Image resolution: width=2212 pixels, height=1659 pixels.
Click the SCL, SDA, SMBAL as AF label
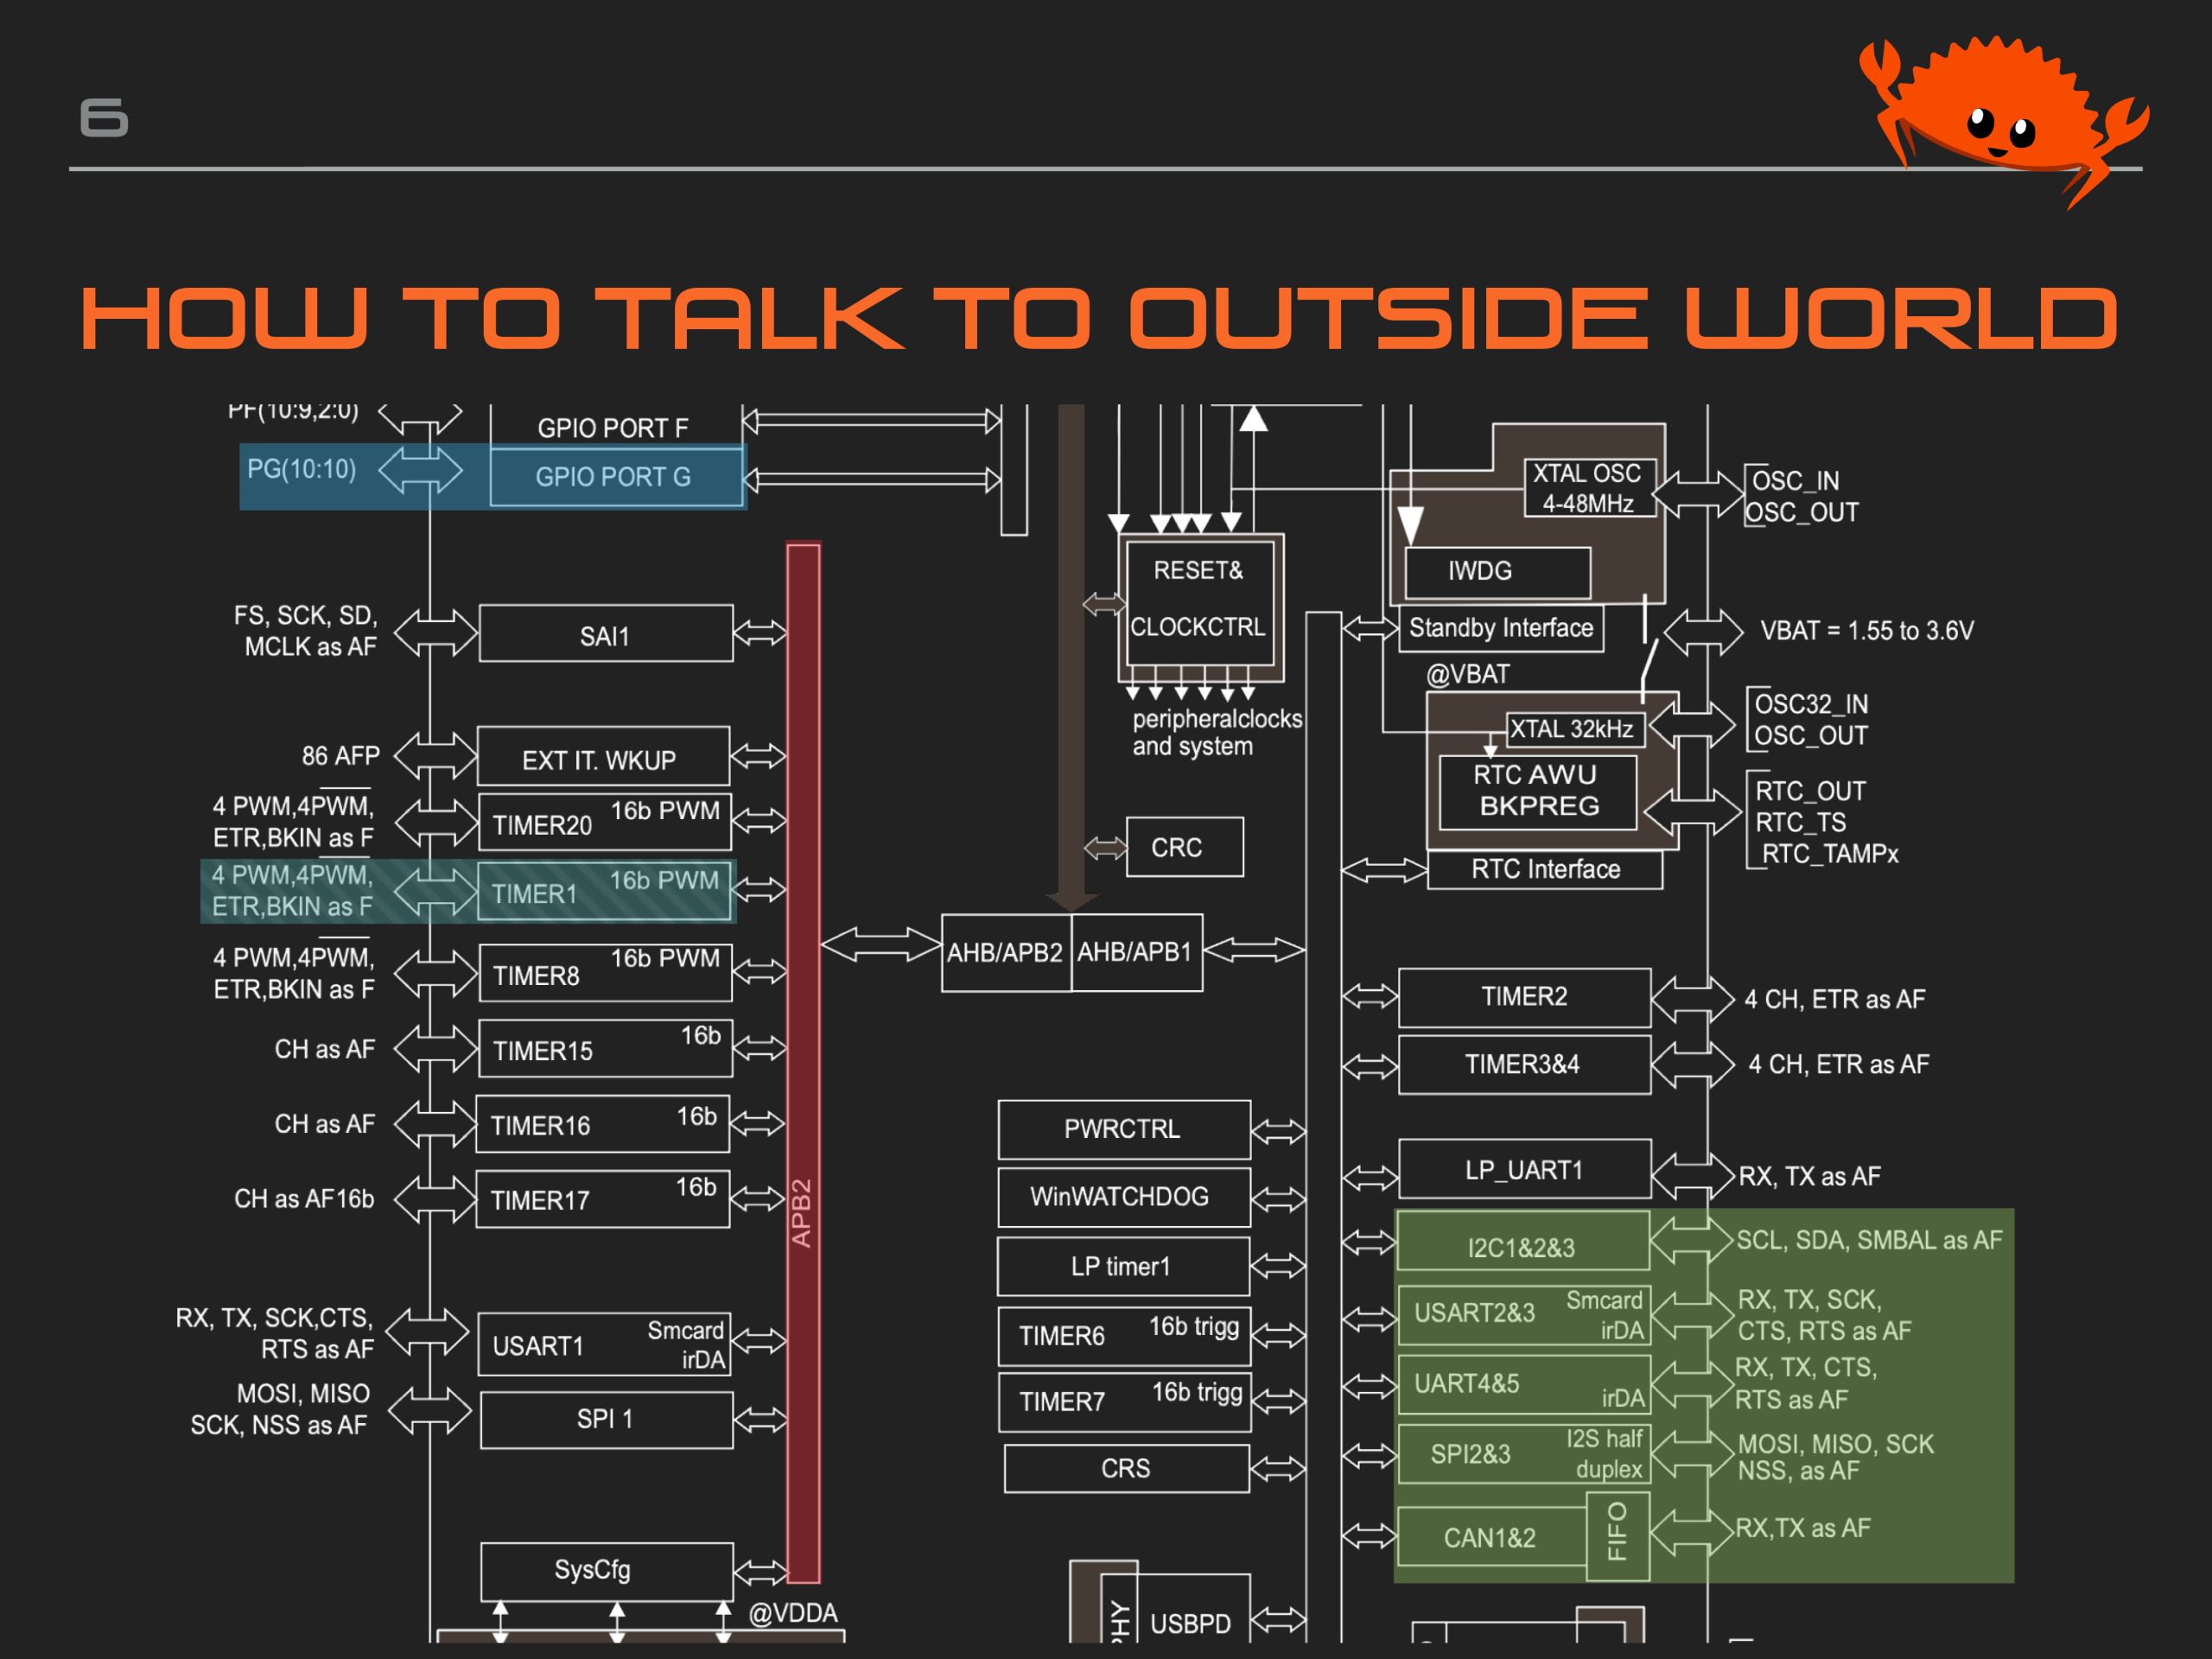tap(1869, 1240)
